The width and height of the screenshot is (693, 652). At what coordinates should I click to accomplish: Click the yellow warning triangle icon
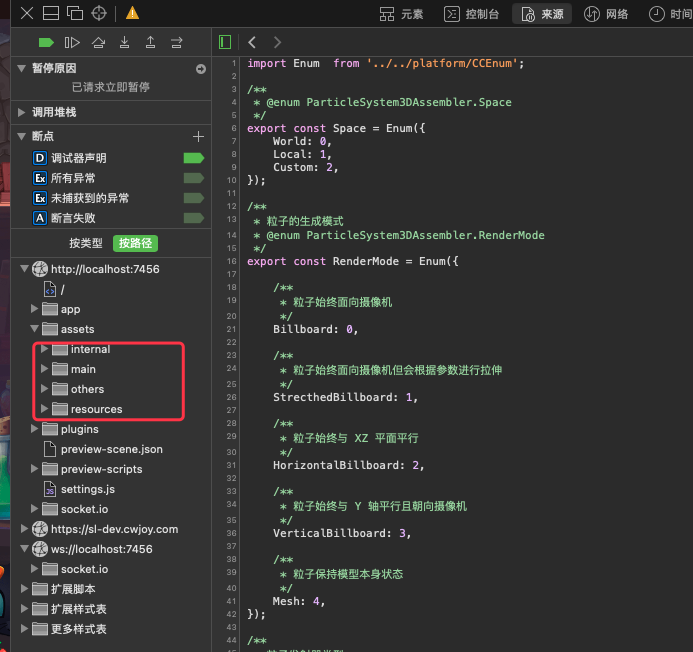132,13
